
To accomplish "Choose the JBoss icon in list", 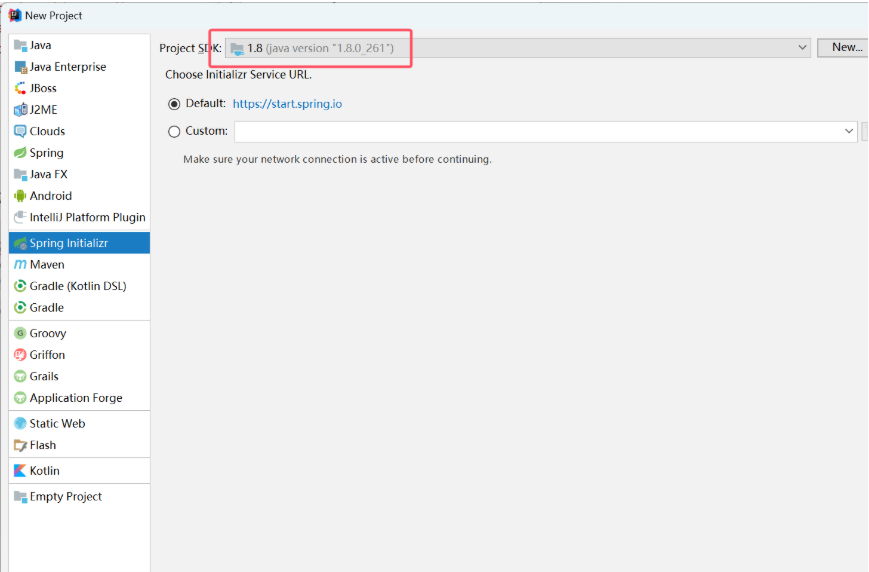I will [21, 88].
